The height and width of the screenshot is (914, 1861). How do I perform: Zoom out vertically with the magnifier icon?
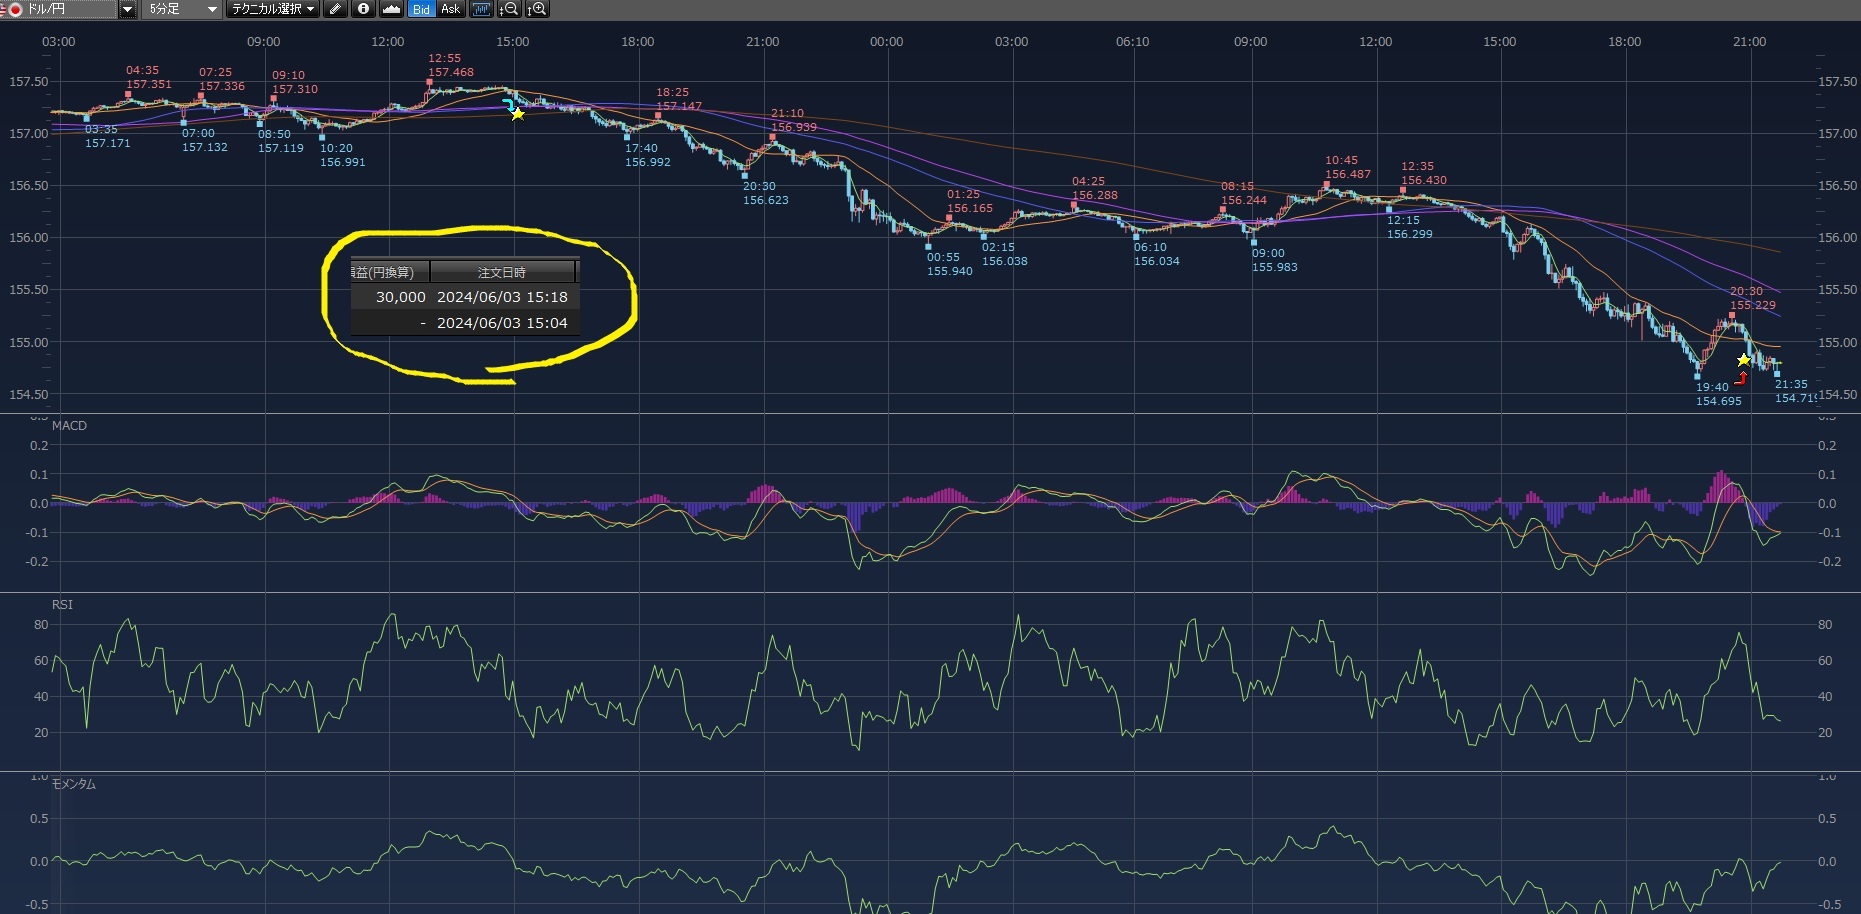pos(509,9)
